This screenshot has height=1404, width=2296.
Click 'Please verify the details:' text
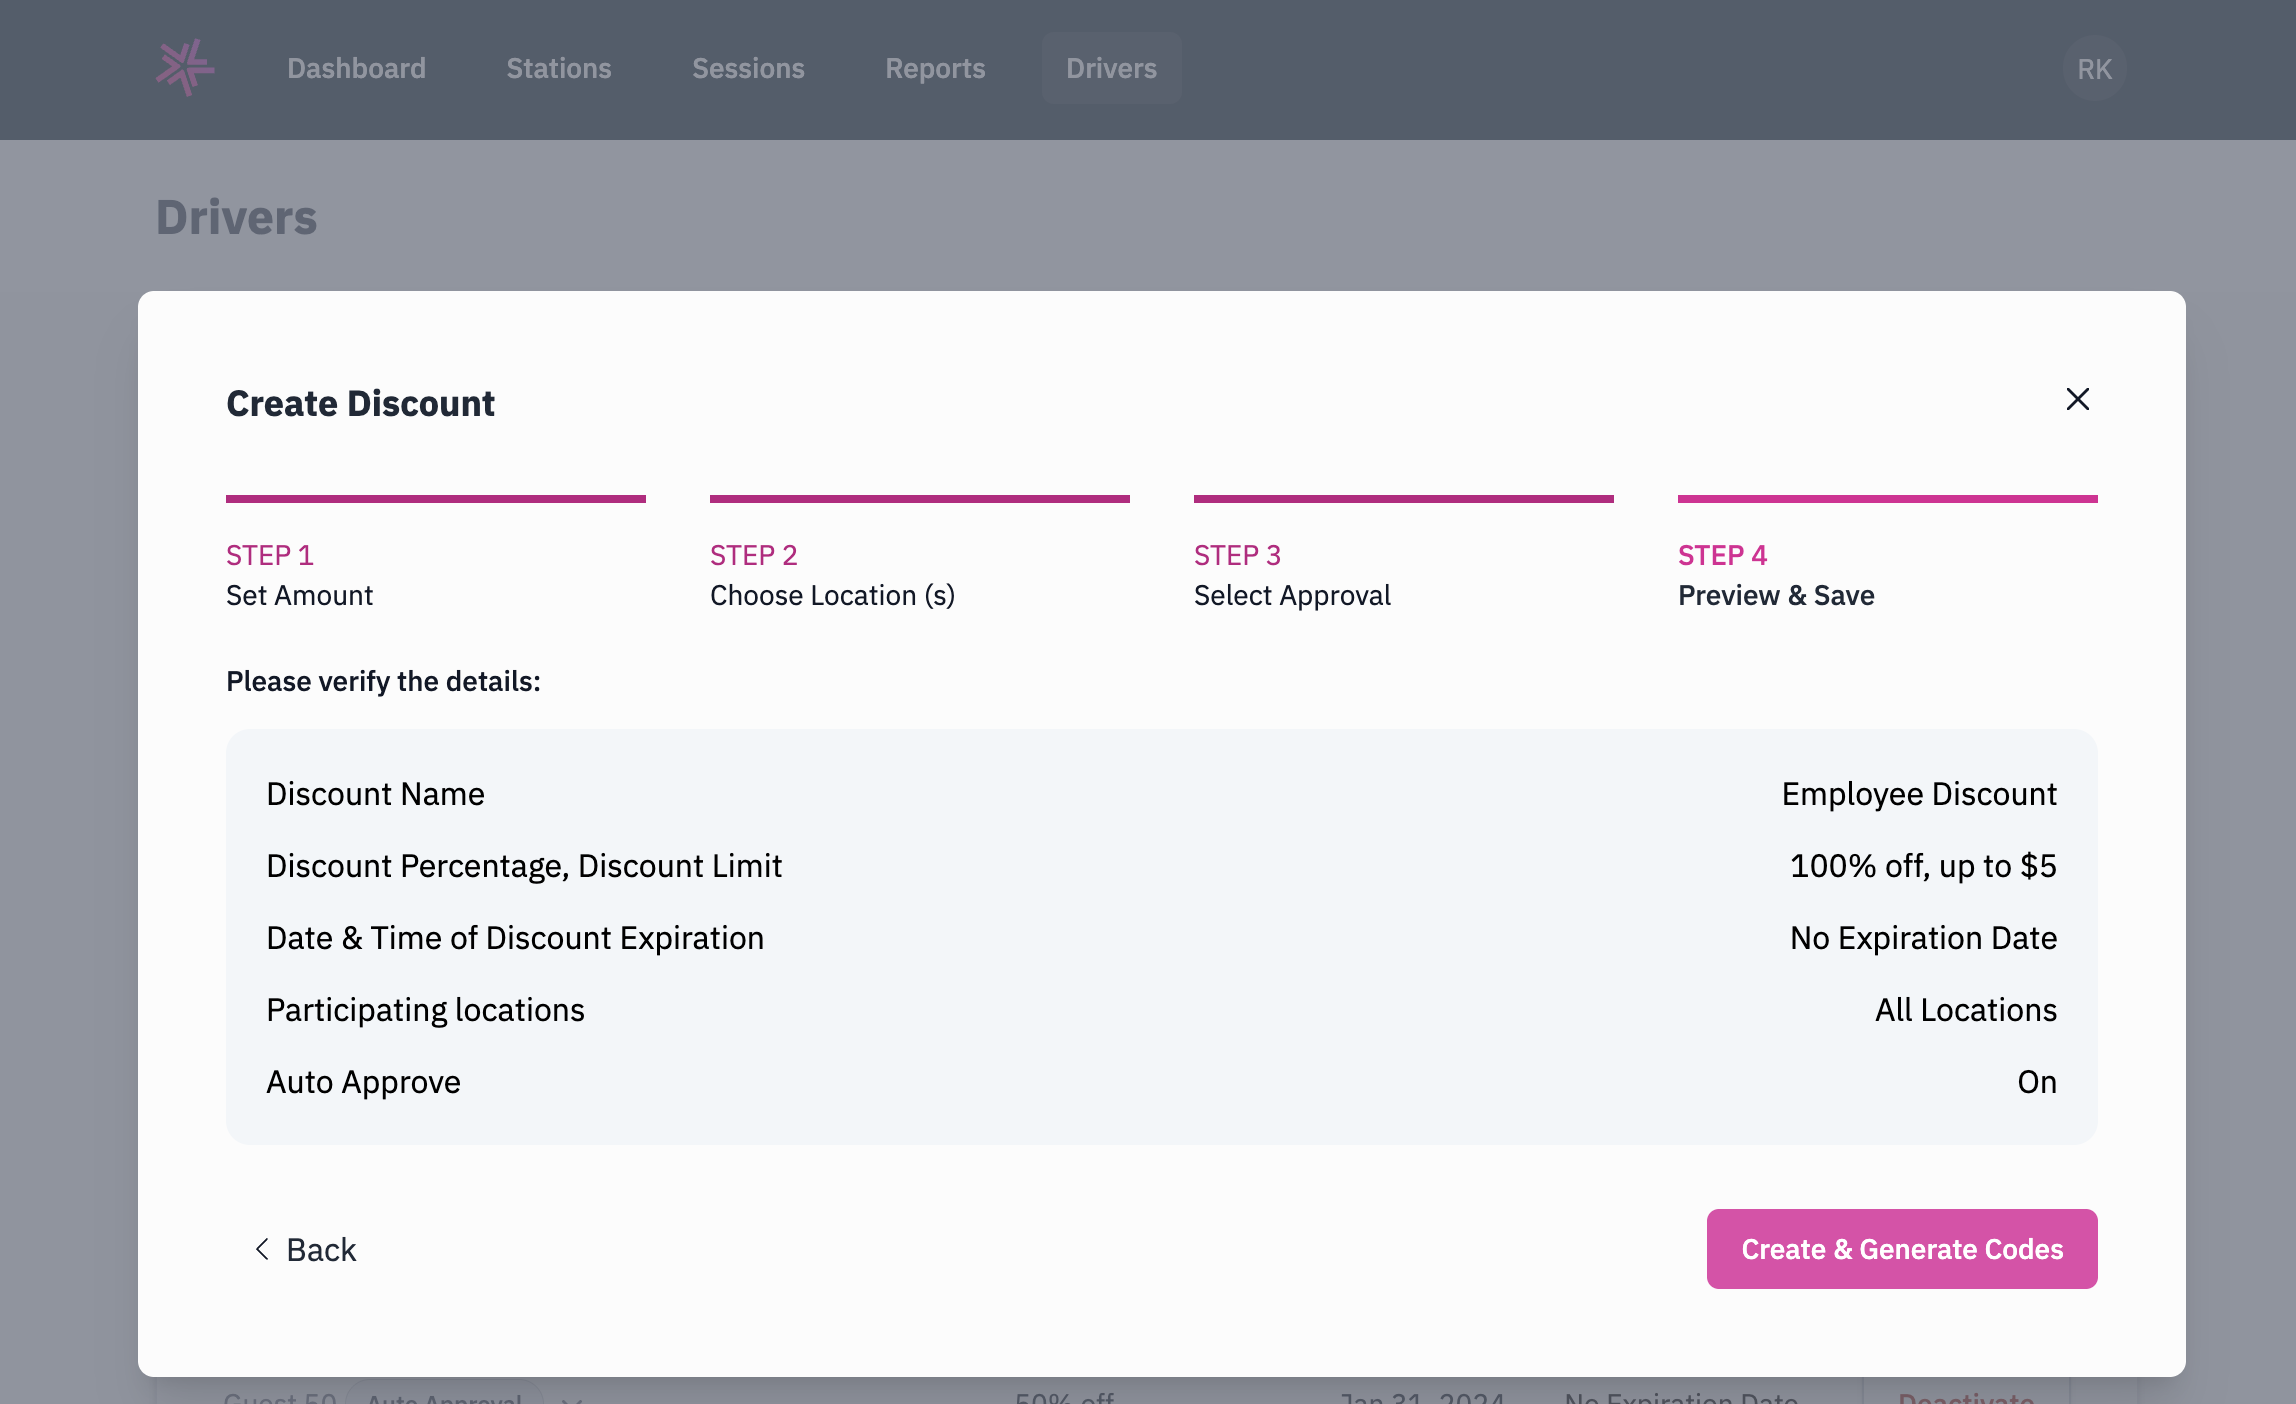pyautogui.click(x=383, y=681)
